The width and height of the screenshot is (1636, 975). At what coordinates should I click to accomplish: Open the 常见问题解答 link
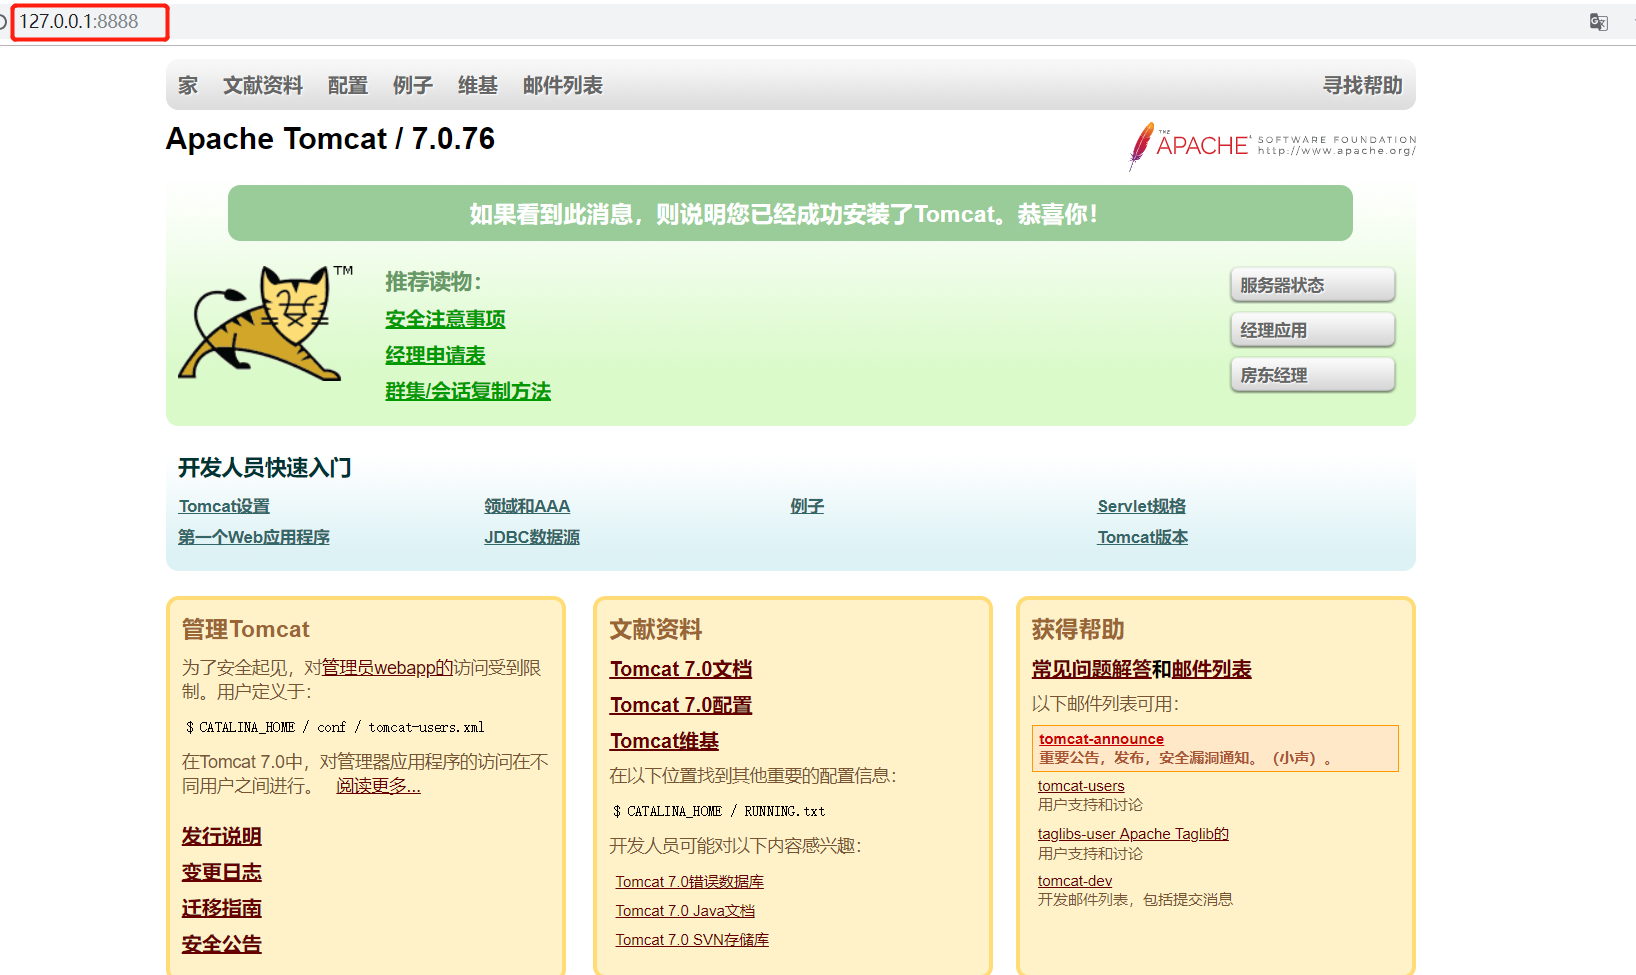point(1092,669)
